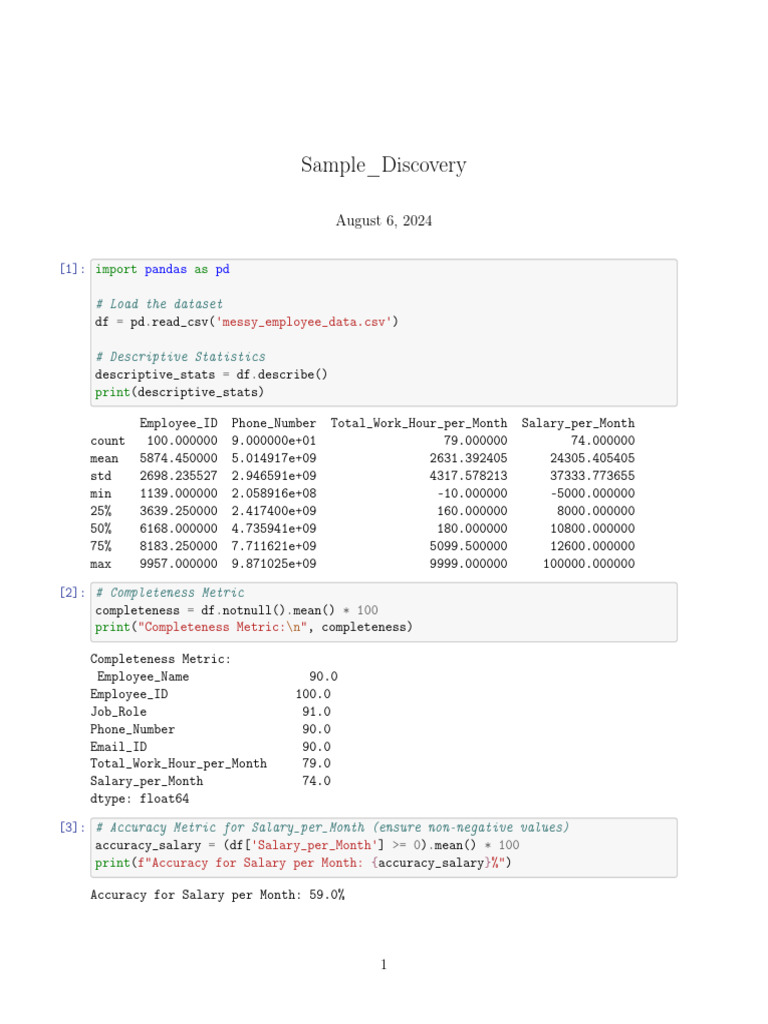Select the cell [1] prompt label
The height and width of the screenshot is (1024, 768).
point(72,268)
